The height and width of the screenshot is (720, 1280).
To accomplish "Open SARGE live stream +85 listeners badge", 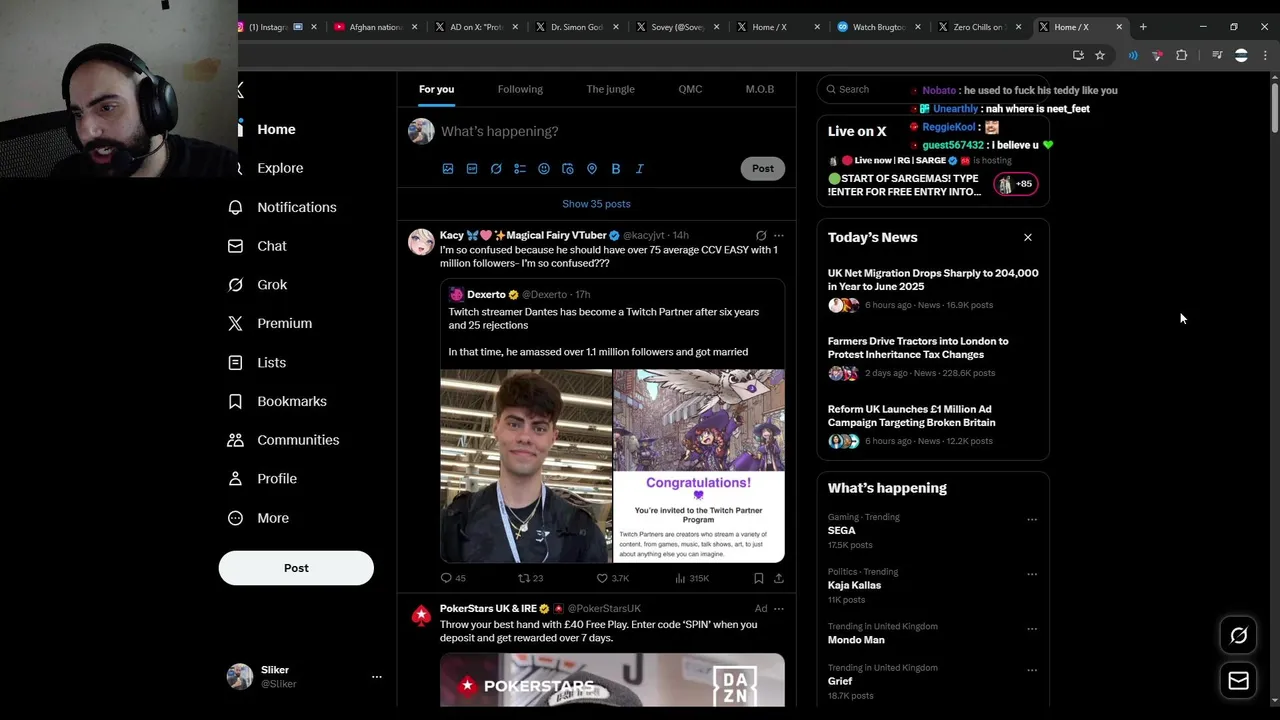I will (x=1016, y=184).
